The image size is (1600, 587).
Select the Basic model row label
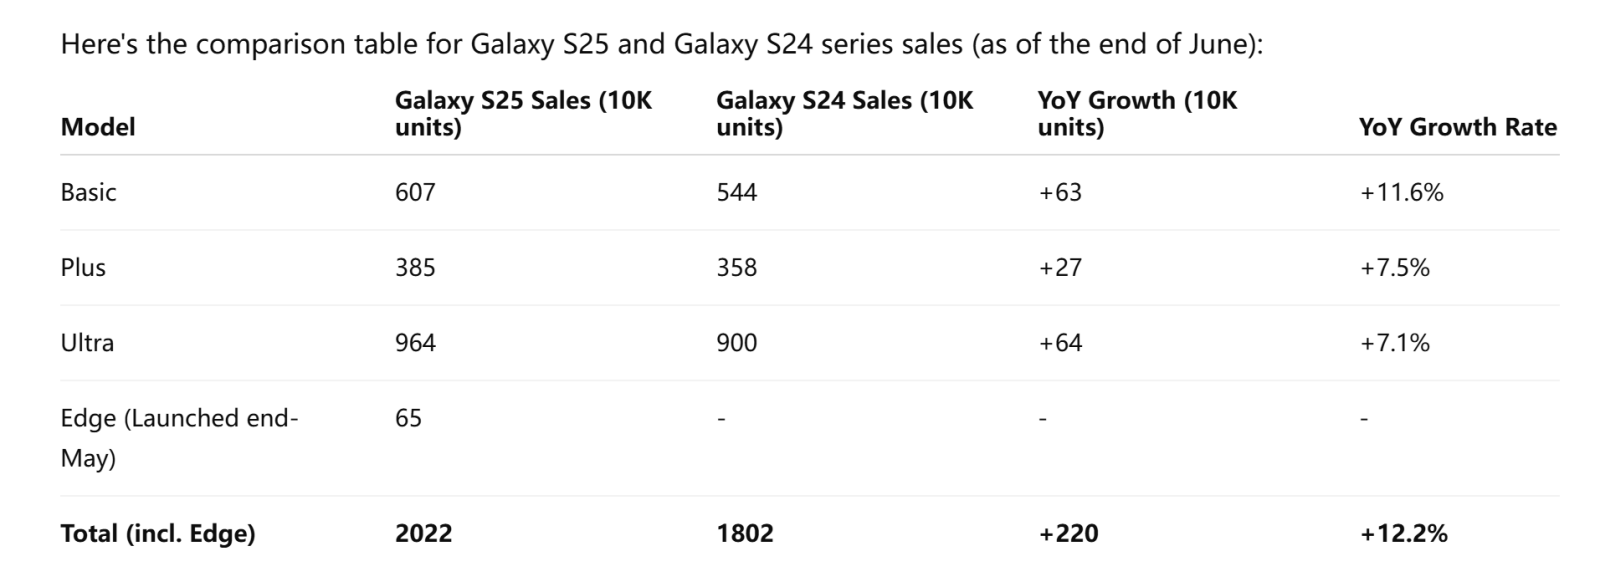[x=88, y=192]
